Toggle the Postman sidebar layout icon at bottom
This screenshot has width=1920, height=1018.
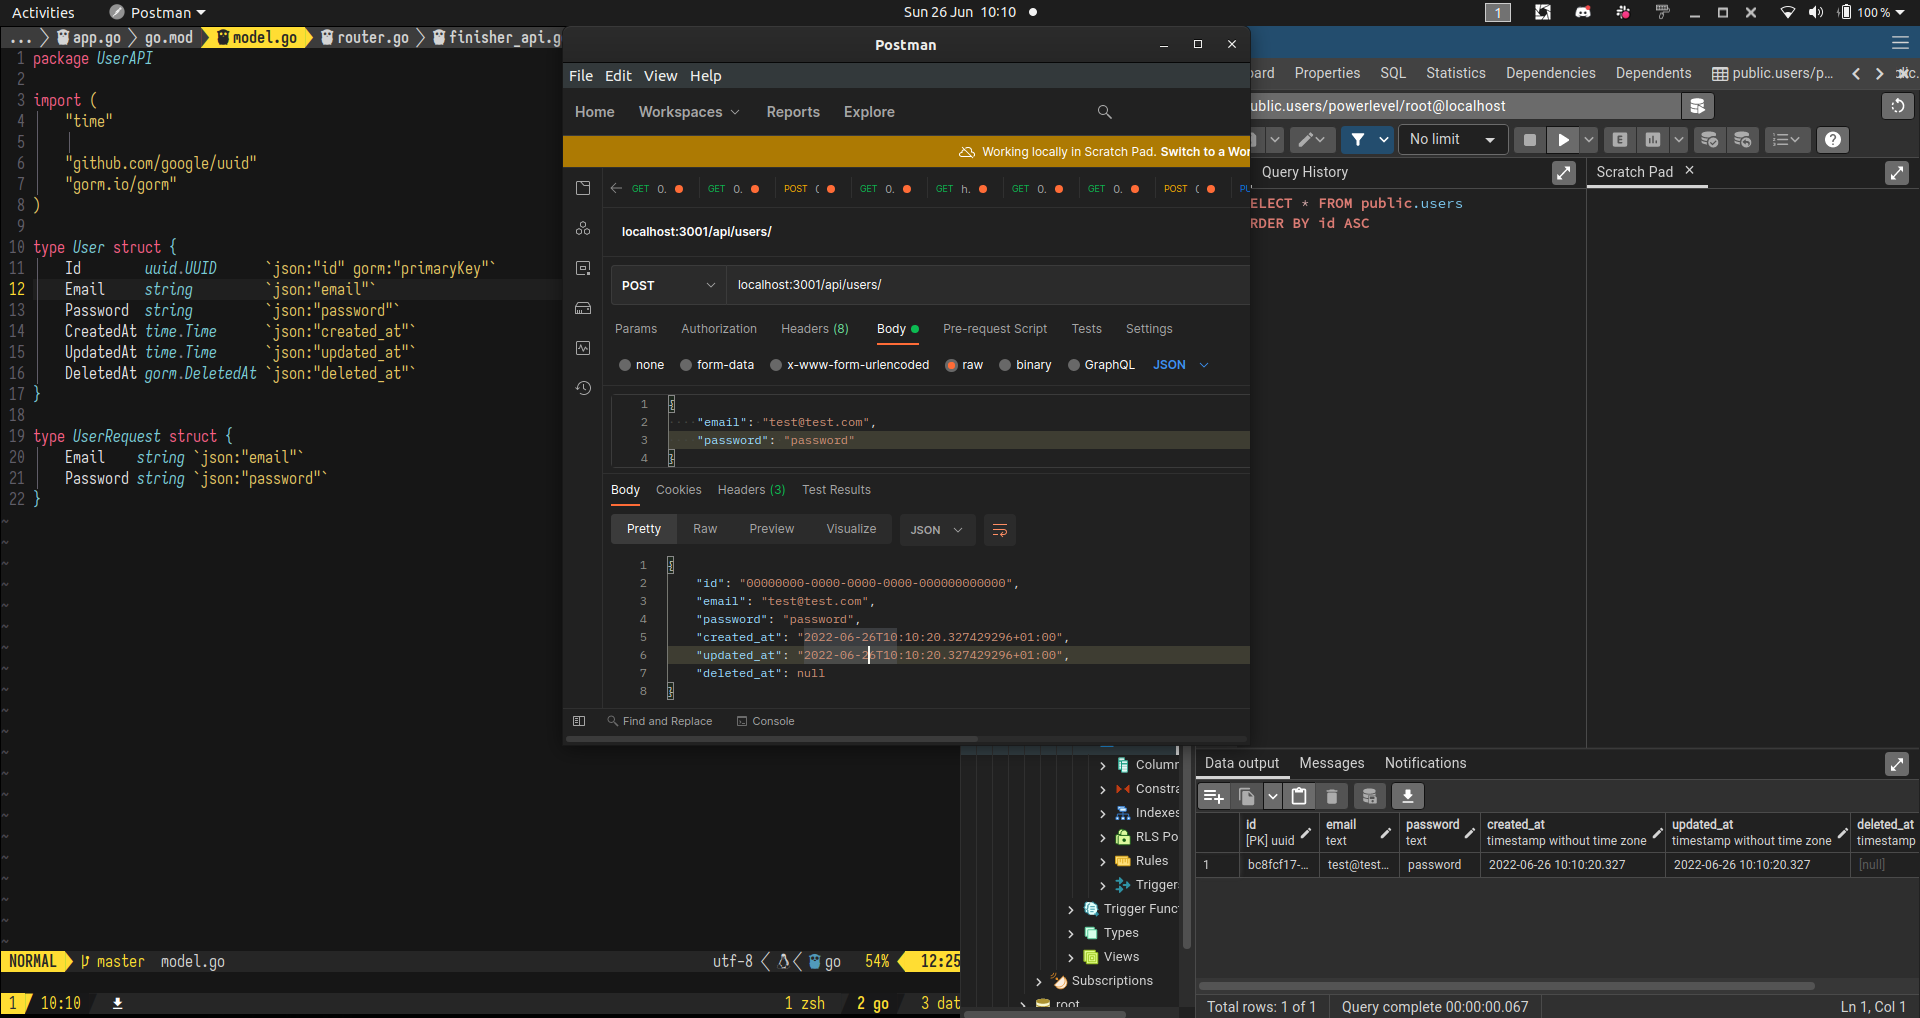tap(579, 721)
